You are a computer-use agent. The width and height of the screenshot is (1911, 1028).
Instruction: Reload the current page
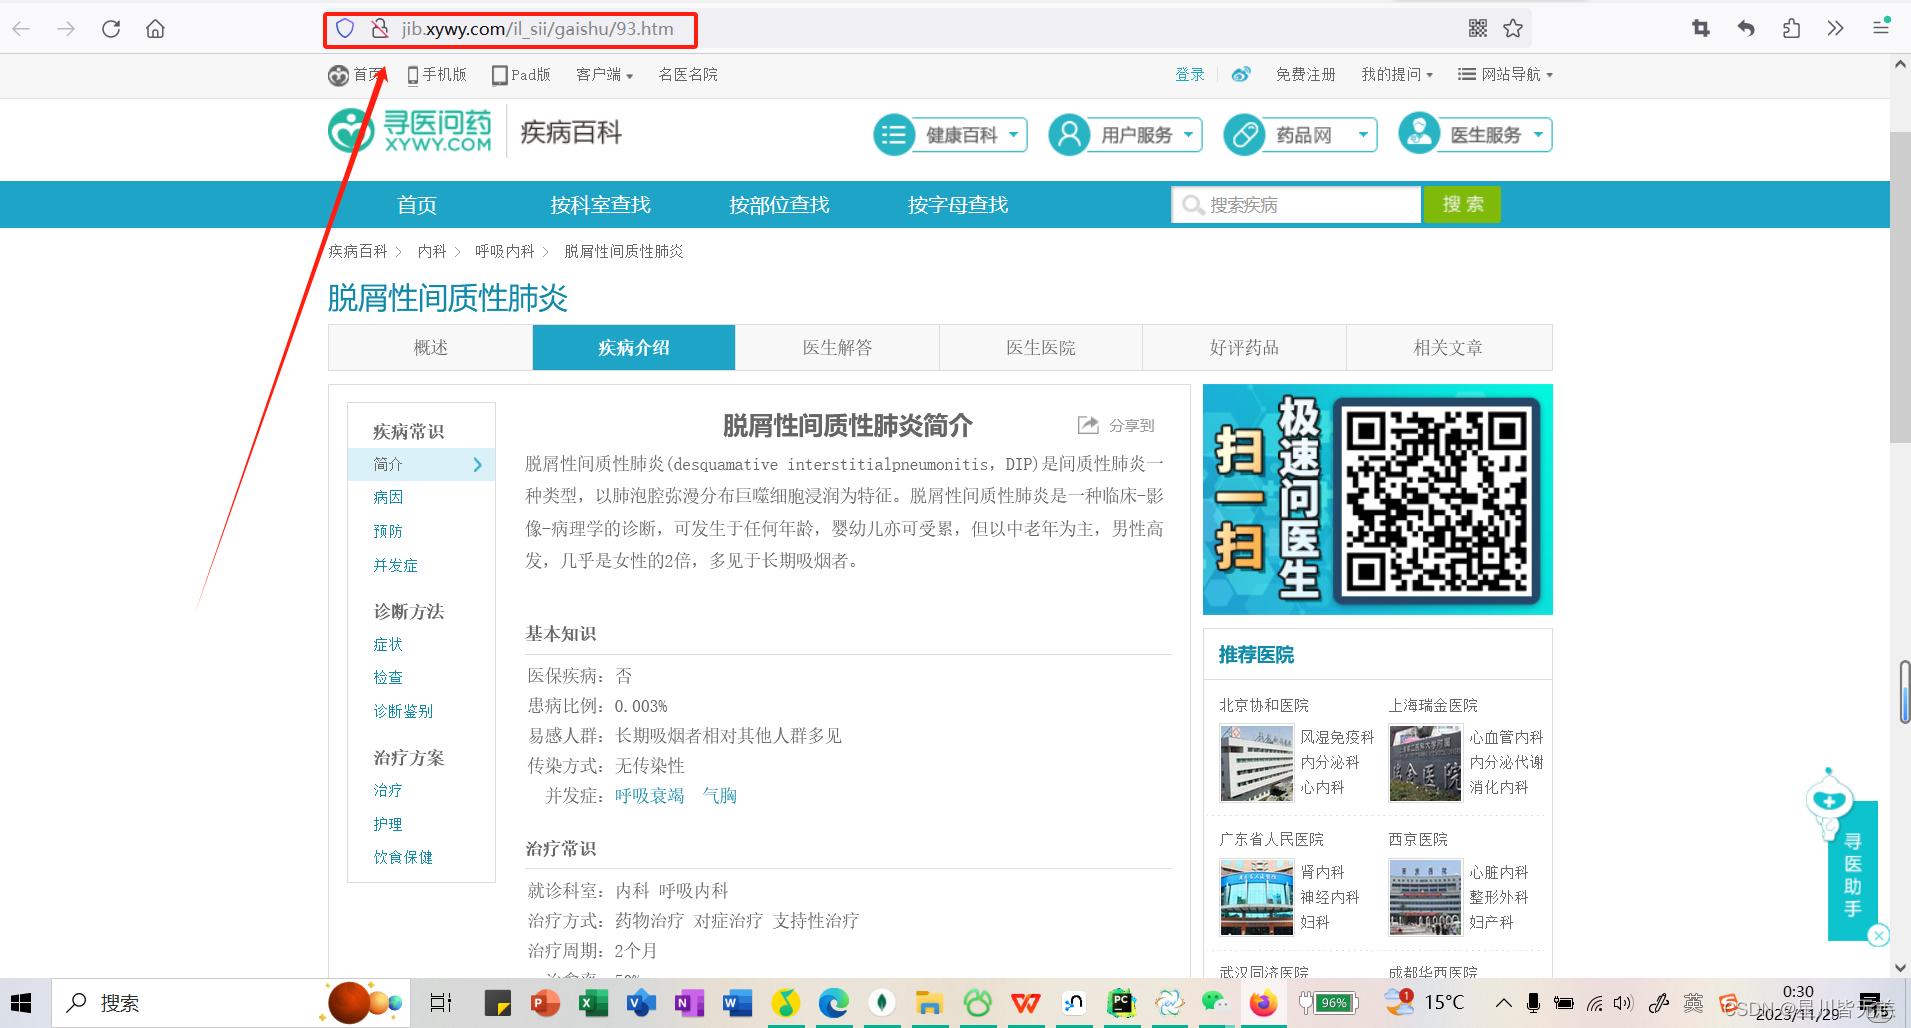(x=111, y=28)
